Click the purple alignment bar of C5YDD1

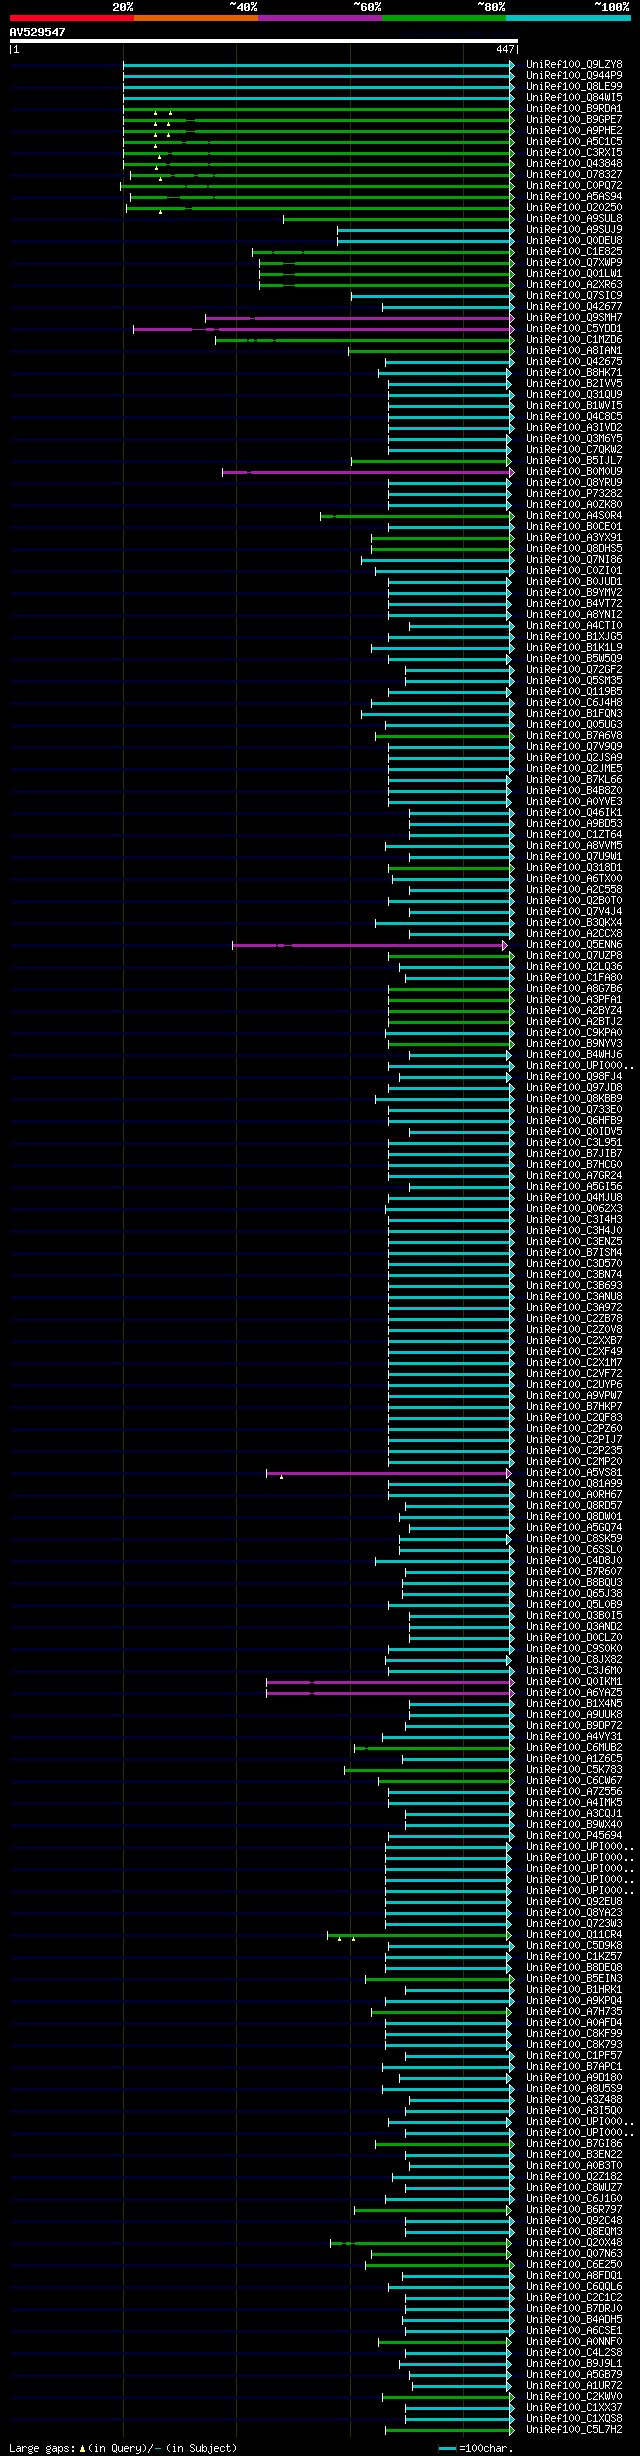pyautogui.click(x=322, y=329)
